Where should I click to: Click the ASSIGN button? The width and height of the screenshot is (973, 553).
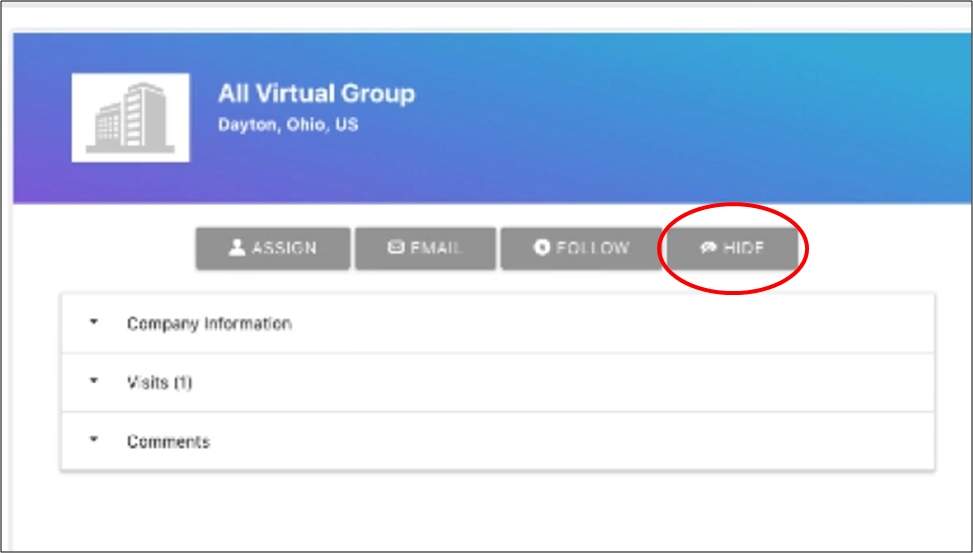[x=273, y=248]
